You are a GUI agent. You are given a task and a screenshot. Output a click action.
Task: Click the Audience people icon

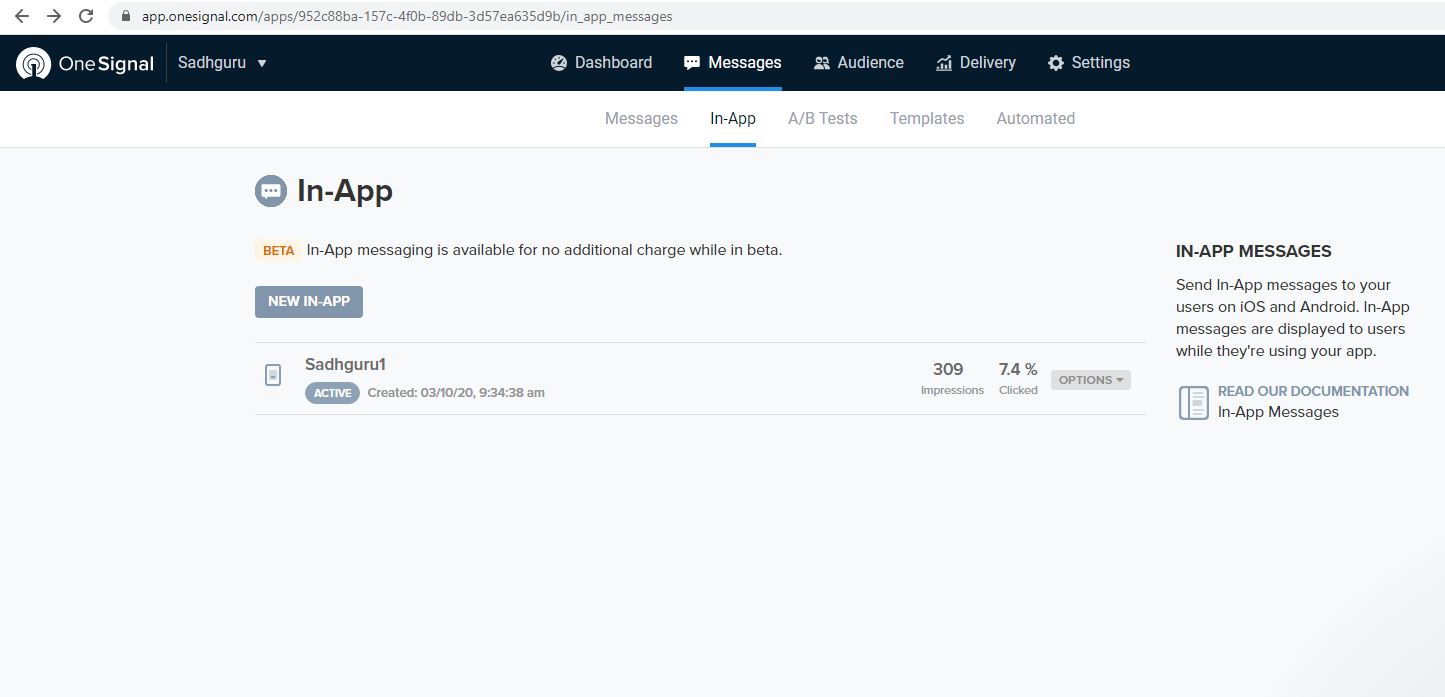coord(822,63)
